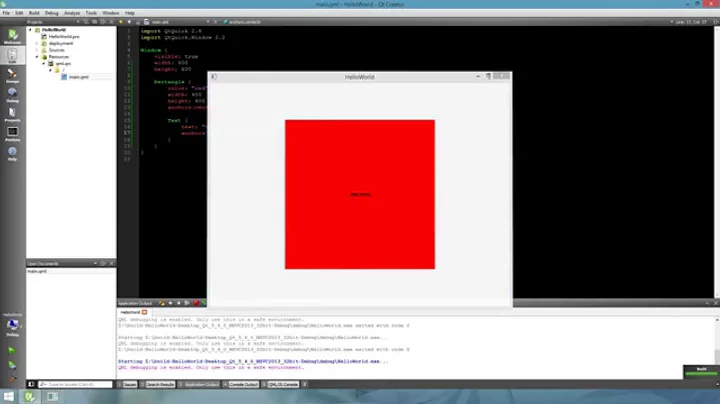The width and height of the screenshot is (720, 404).
Task: Open the File menu
Action: 6,13
